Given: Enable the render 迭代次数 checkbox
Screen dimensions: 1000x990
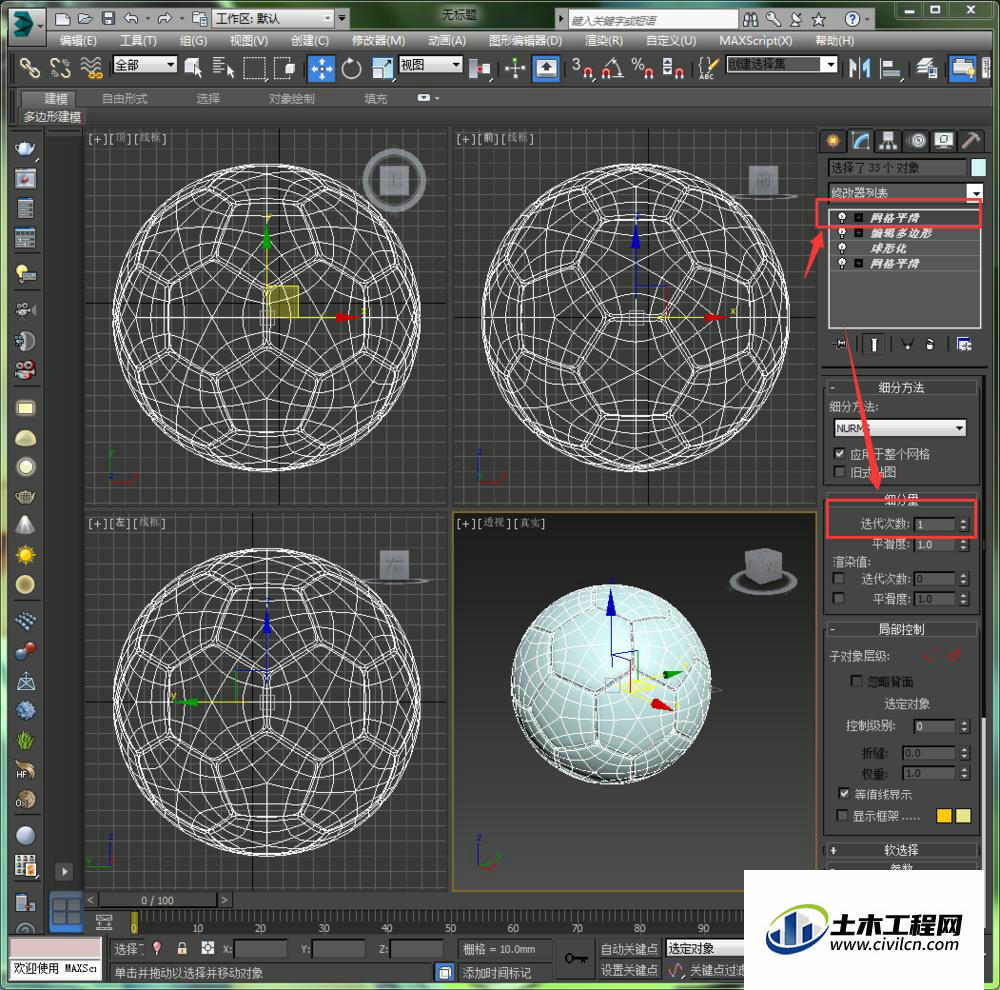Looking at the screenshot, I should pos(839,578).
